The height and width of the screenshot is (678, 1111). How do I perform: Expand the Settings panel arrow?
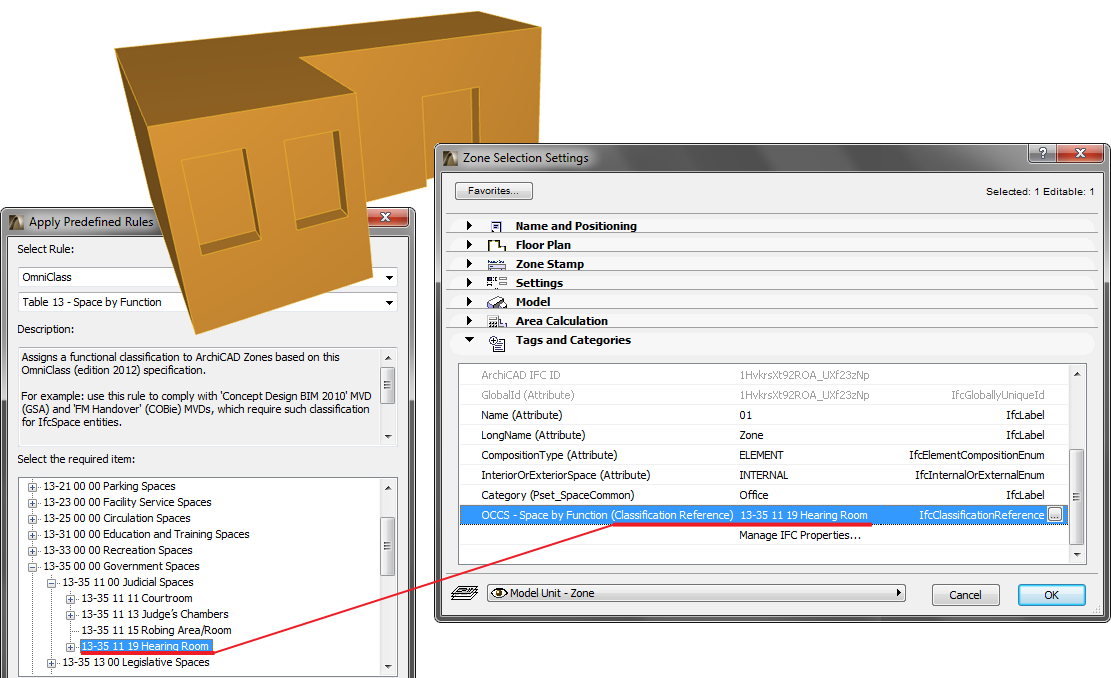(x=469, y=282)
